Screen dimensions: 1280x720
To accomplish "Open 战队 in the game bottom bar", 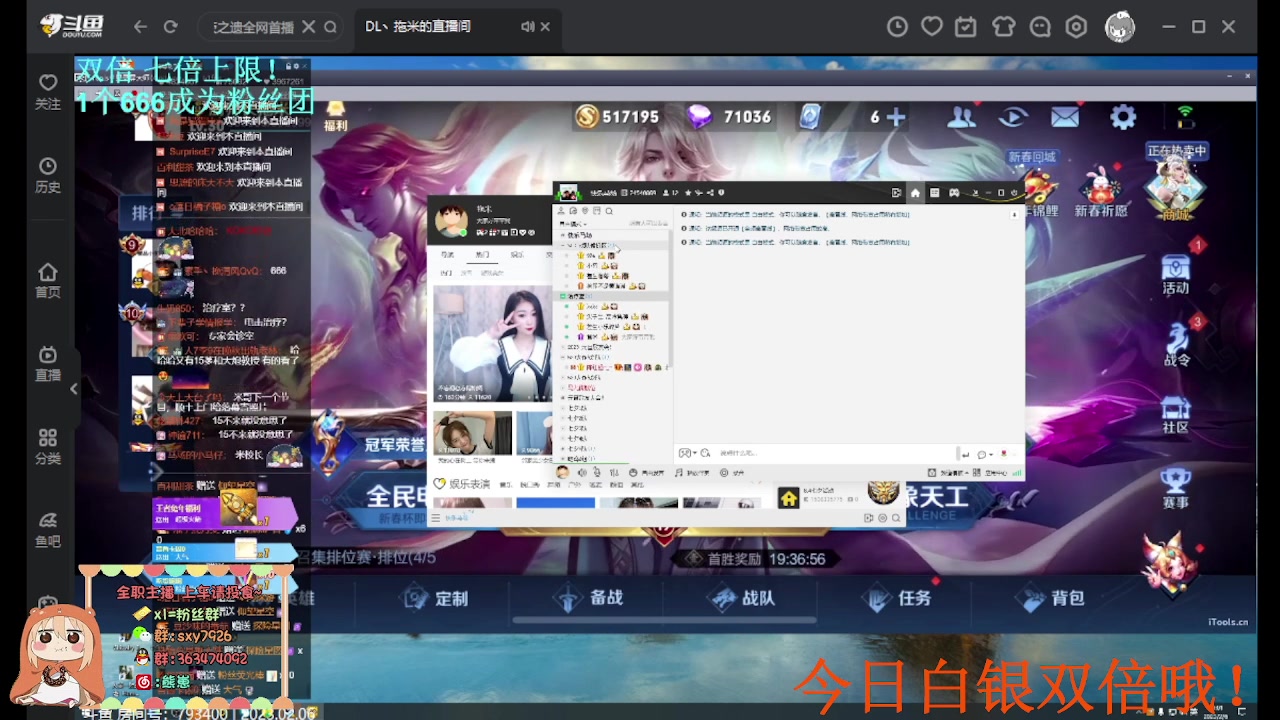I will pyautogui.click(x=742, y=598).
